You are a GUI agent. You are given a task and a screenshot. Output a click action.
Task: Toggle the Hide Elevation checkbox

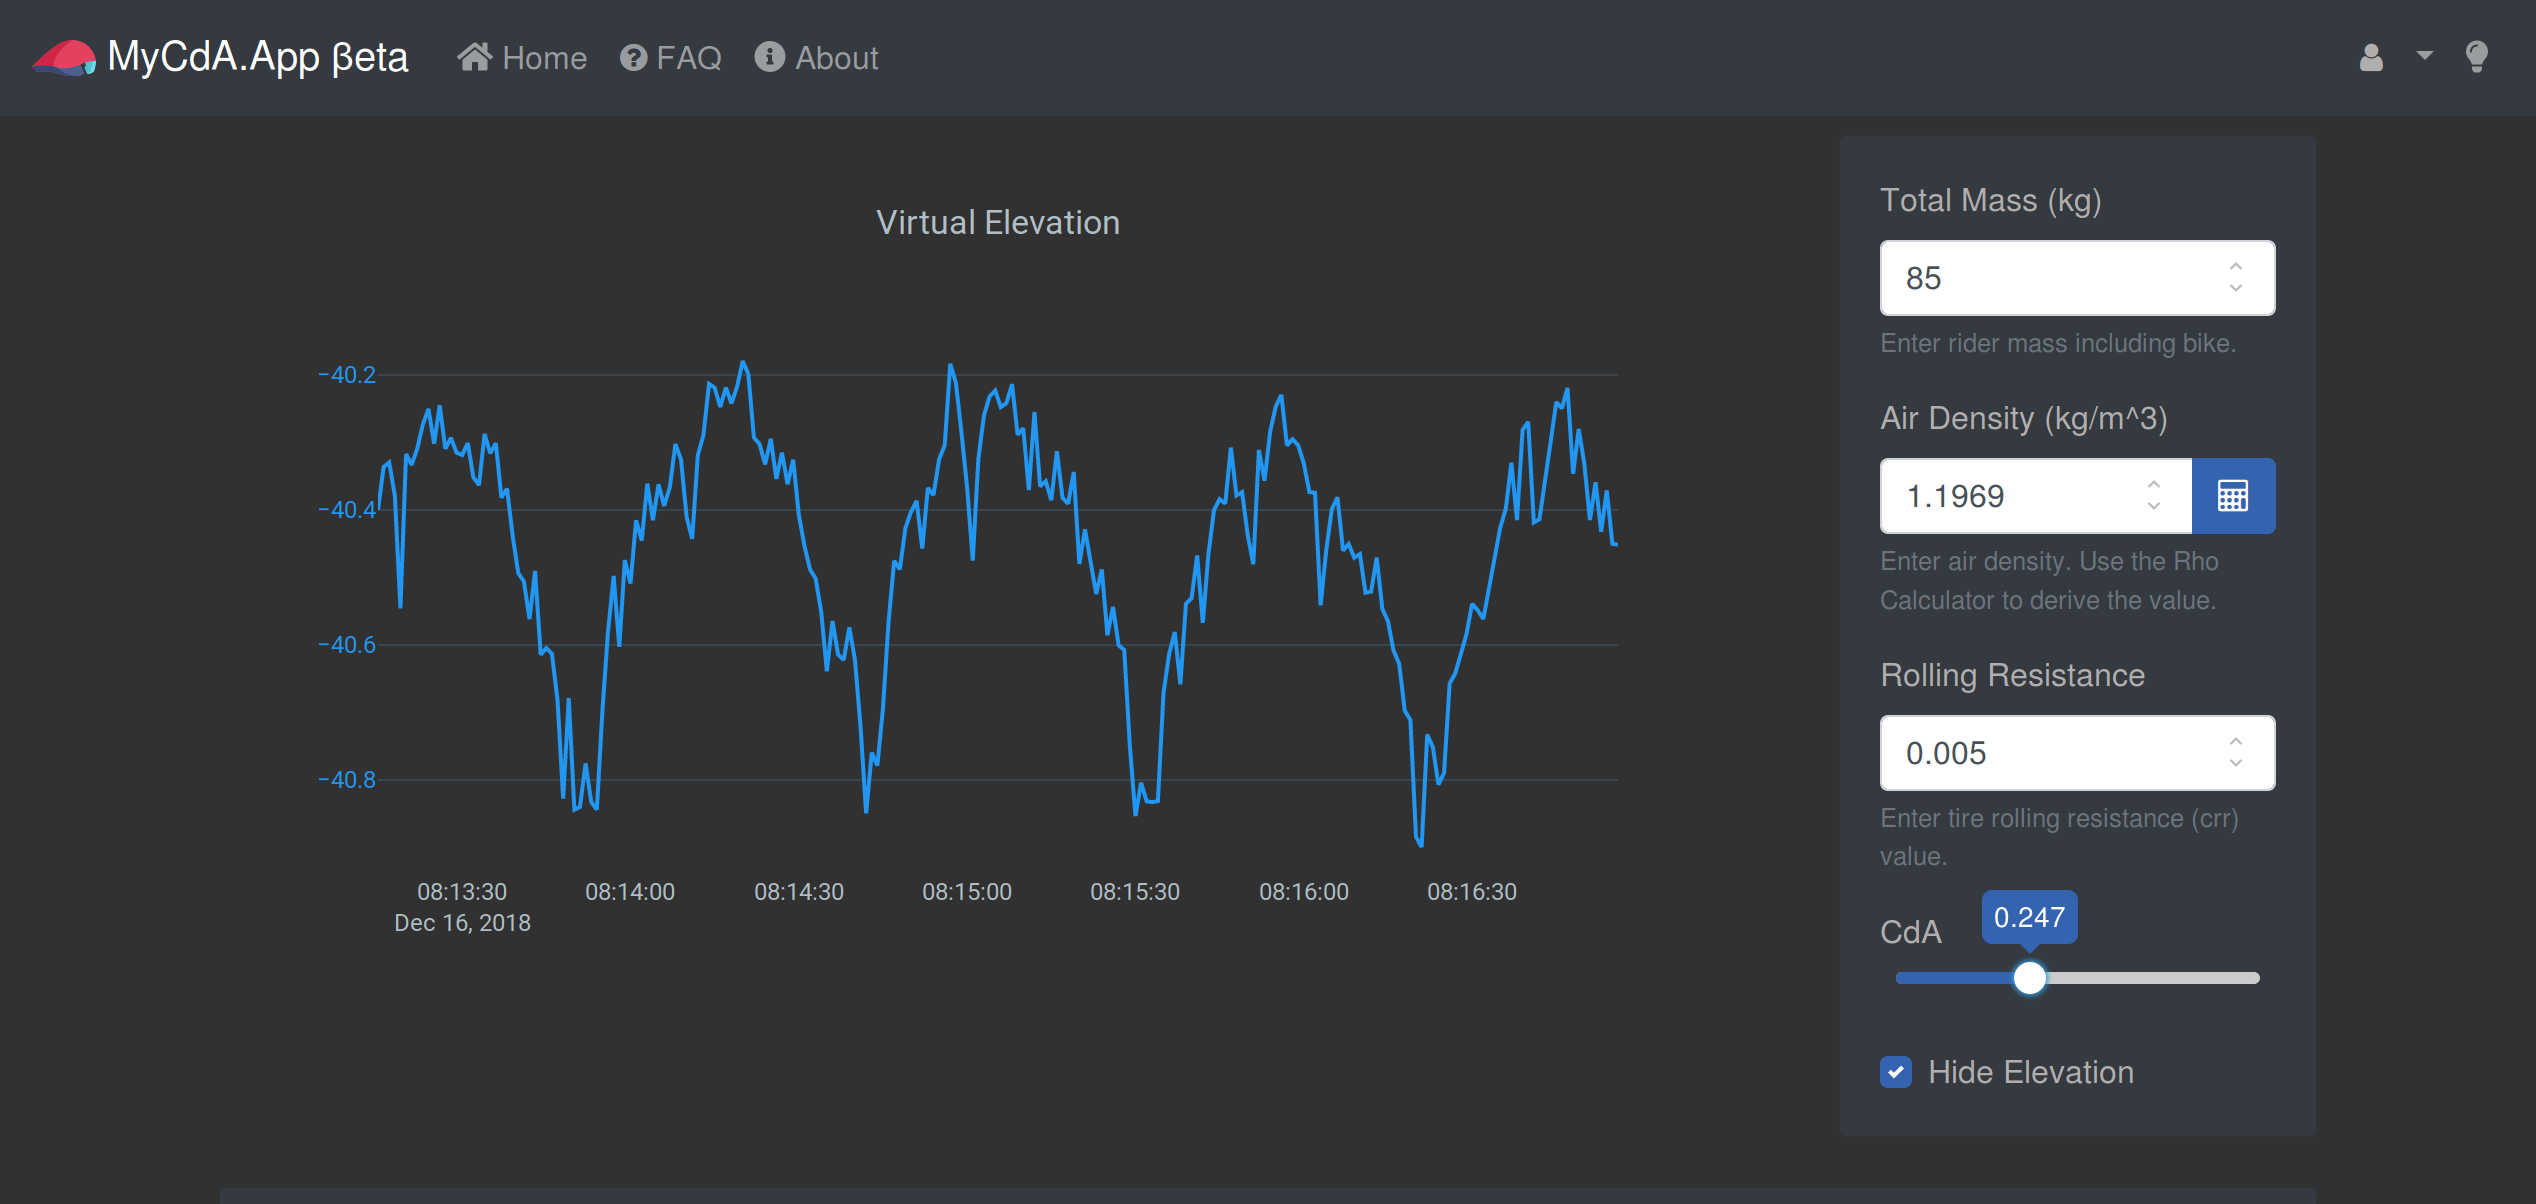pyautogui.click(x=1896, y=1072)
